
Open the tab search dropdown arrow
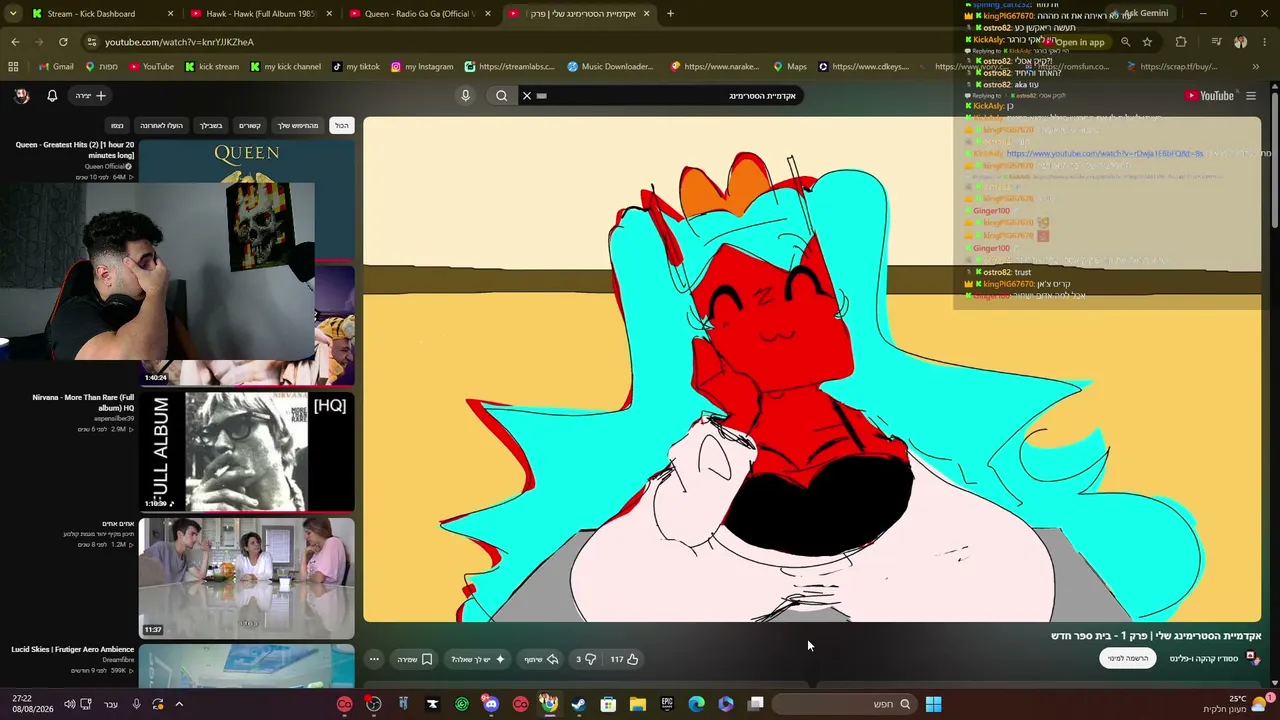click(13, 14)
